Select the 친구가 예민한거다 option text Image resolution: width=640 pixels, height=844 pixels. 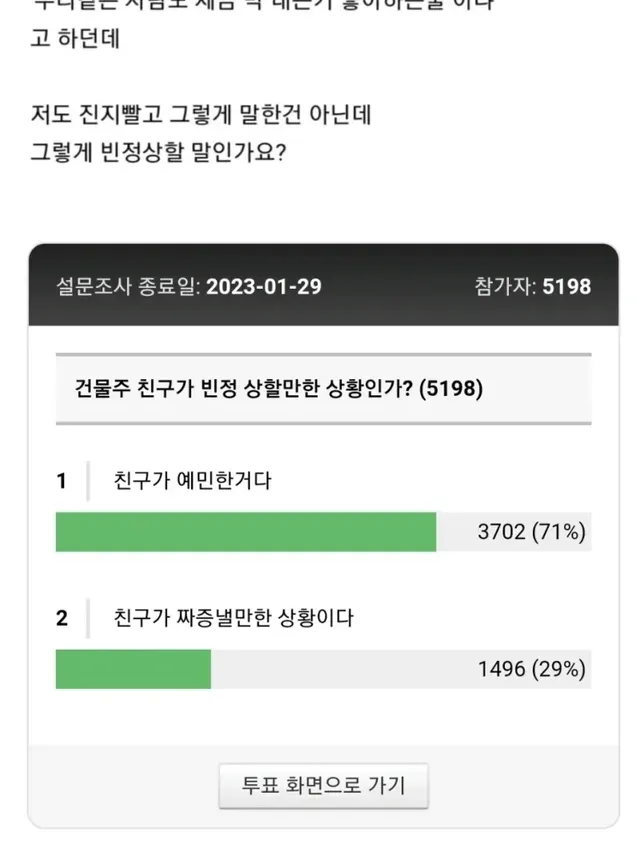pyautogui.click(x=193, y=481)
